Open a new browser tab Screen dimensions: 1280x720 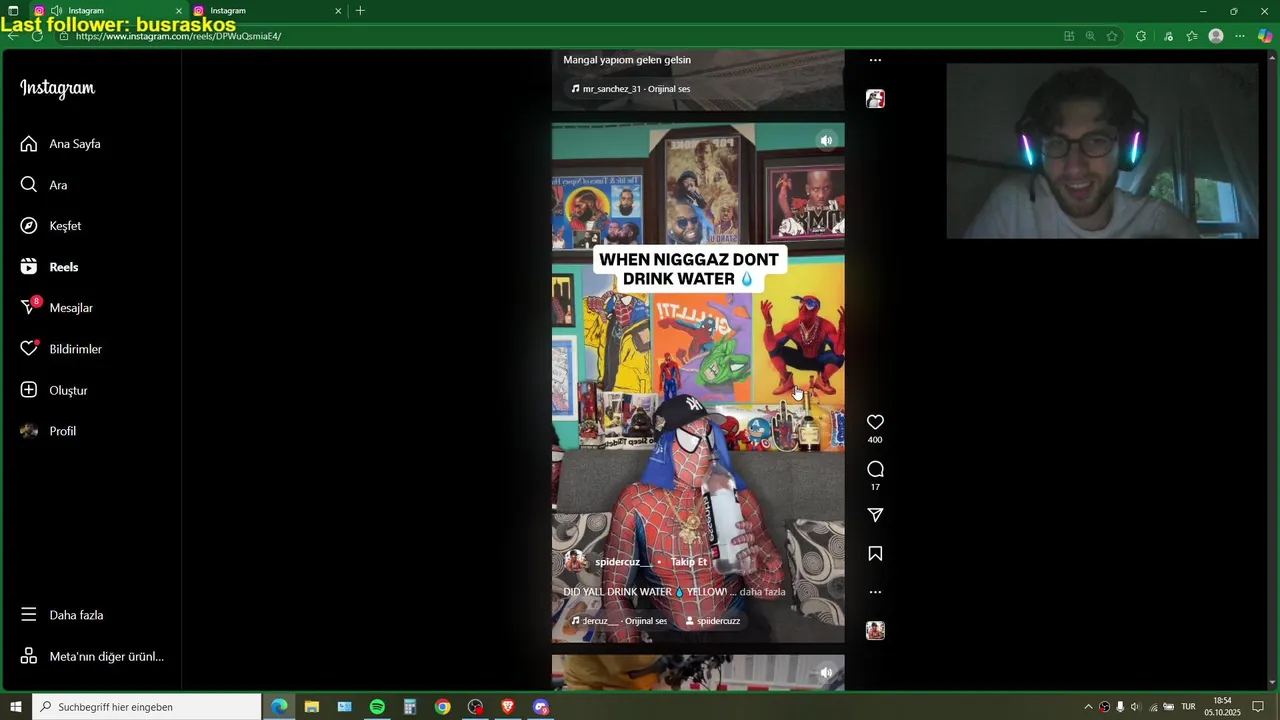click(x=360, y=11)
